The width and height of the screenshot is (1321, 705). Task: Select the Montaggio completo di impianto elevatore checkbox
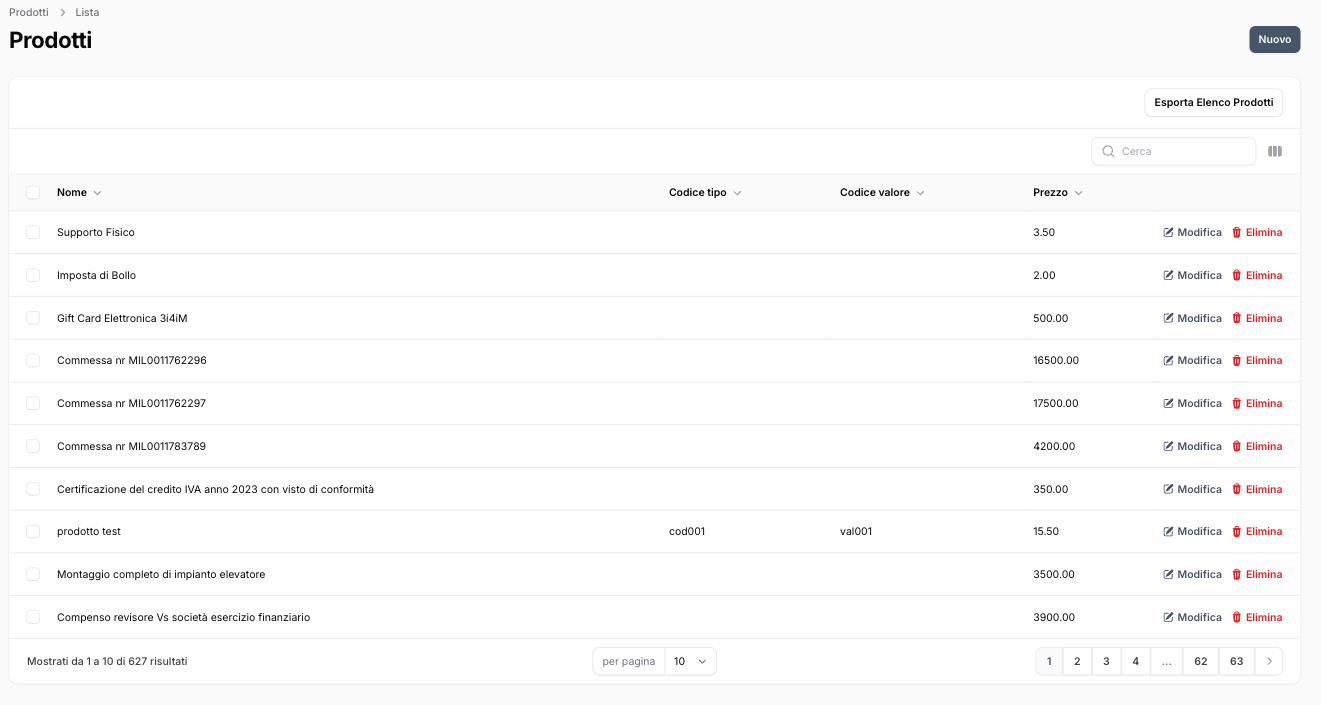pos(33,575)
